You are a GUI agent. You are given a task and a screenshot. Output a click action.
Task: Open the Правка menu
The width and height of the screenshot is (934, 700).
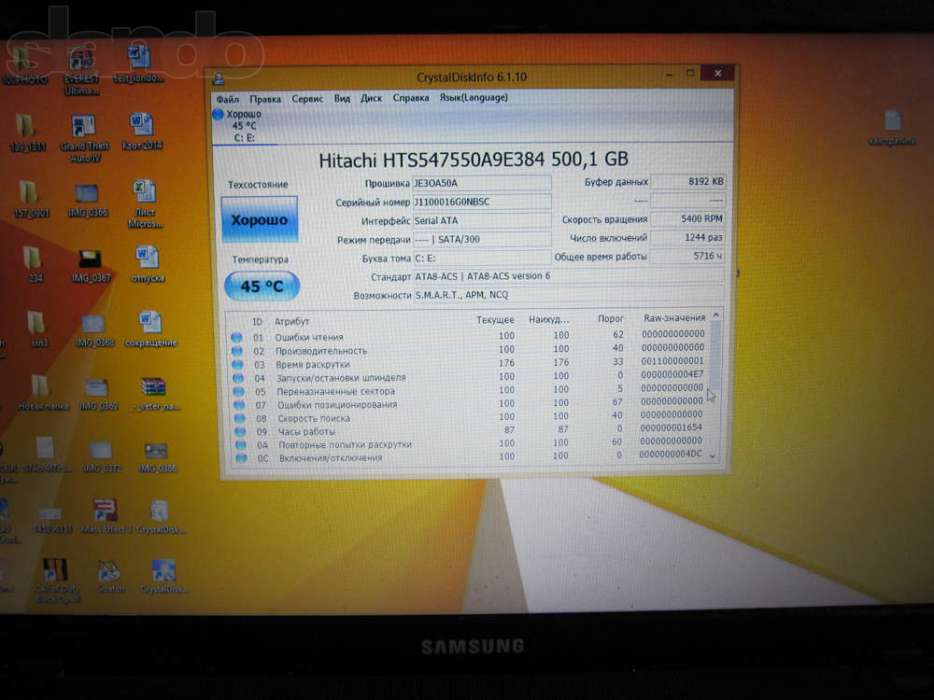tap(265, 99)
